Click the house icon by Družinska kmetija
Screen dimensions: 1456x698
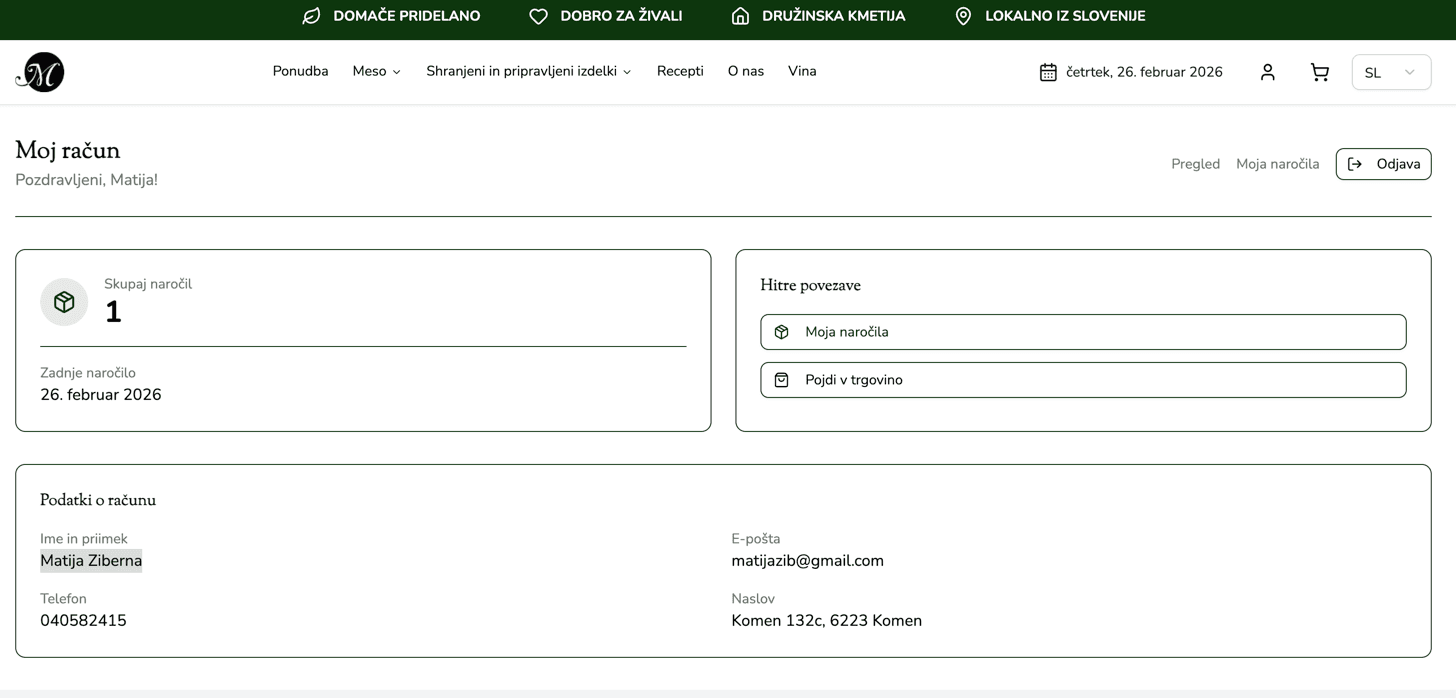tap(740, 16)
